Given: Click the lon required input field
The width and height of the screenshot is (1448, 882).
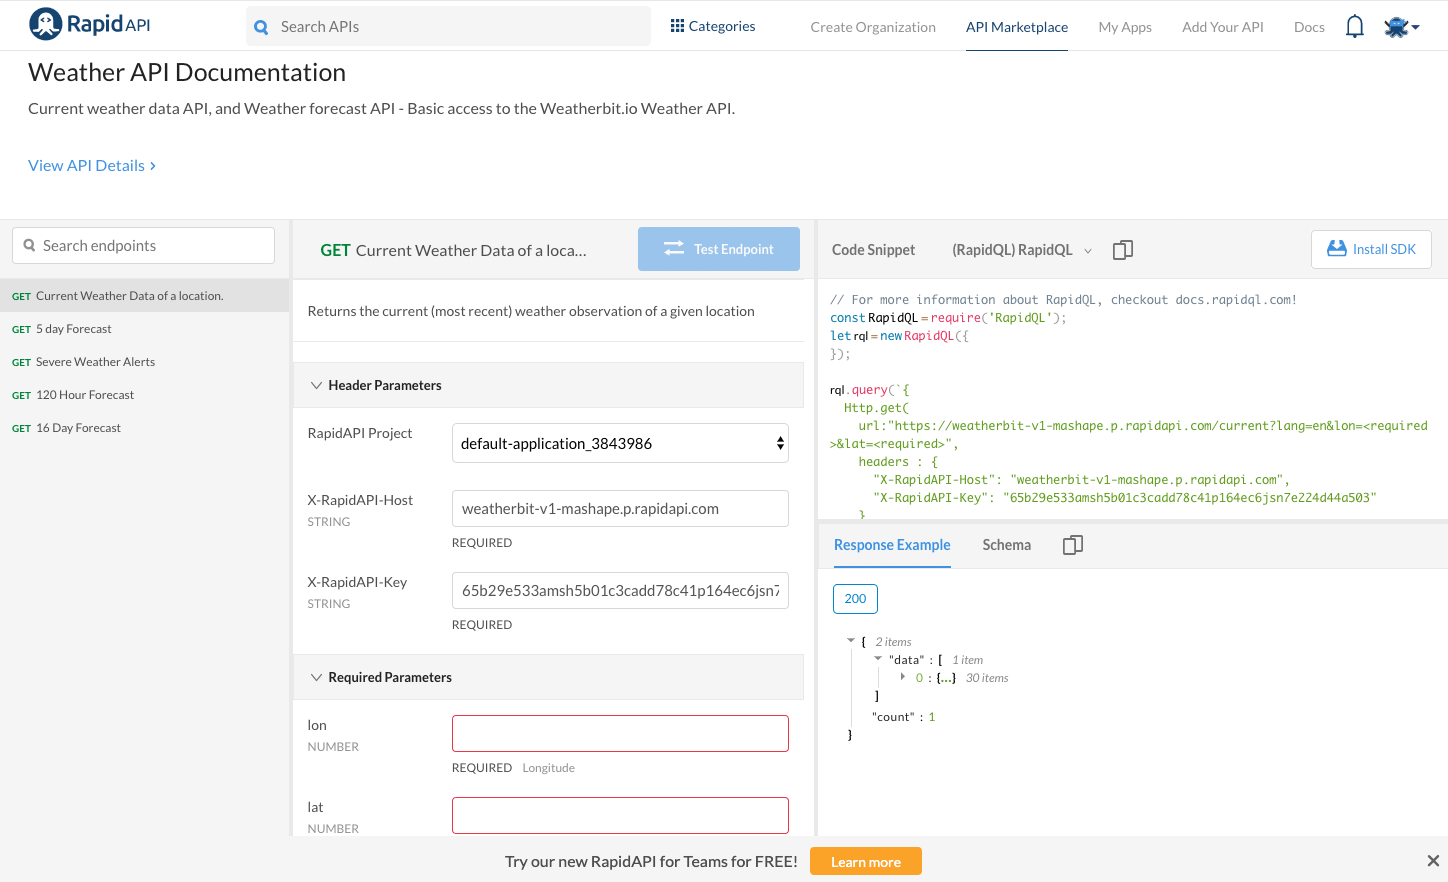Looking at the screenshot, I should 620,733.
